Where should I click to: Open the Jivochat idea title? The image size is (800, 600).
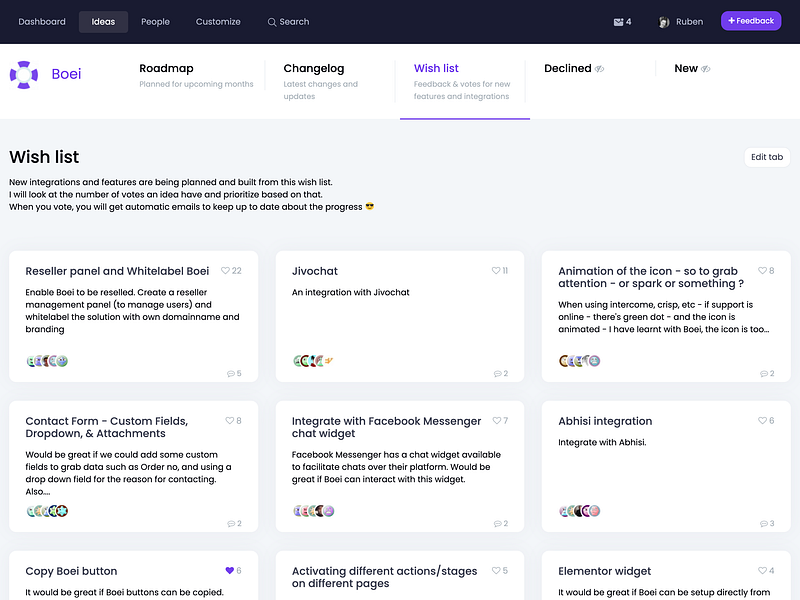pos(315,271)
